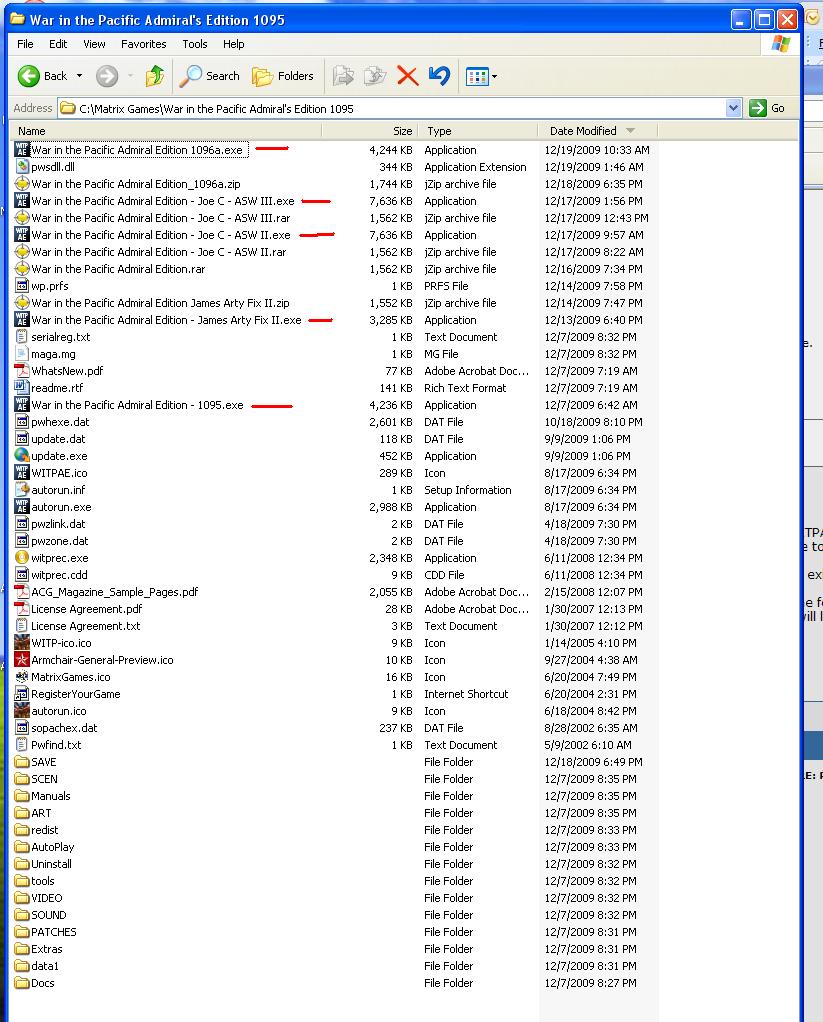Open the View menu
Screen dimensions: 823x1022
pyautogui.click(x=94, y=44)
